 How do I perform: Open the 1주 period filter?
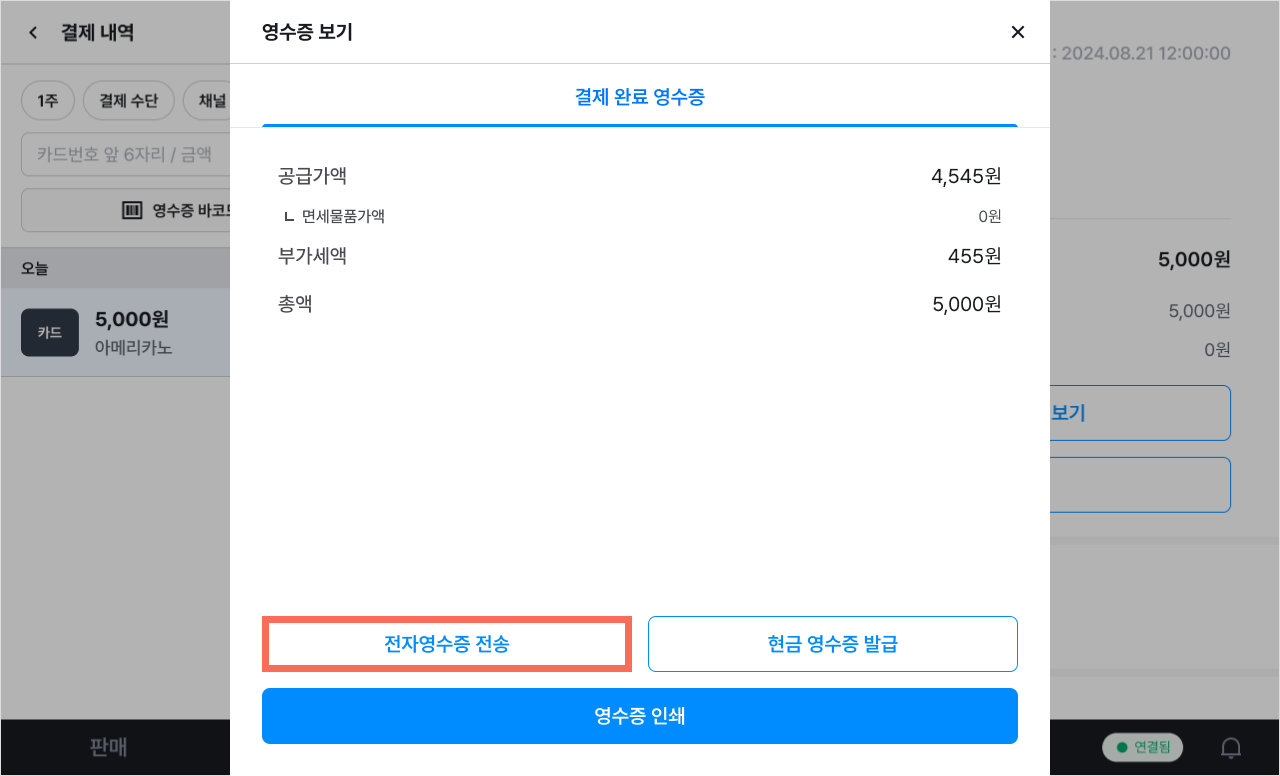pos(47,101)
